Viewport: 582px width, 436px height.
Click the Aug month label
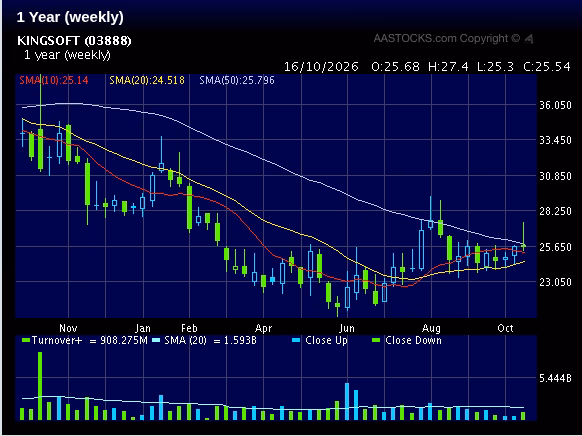pos(431,328)
